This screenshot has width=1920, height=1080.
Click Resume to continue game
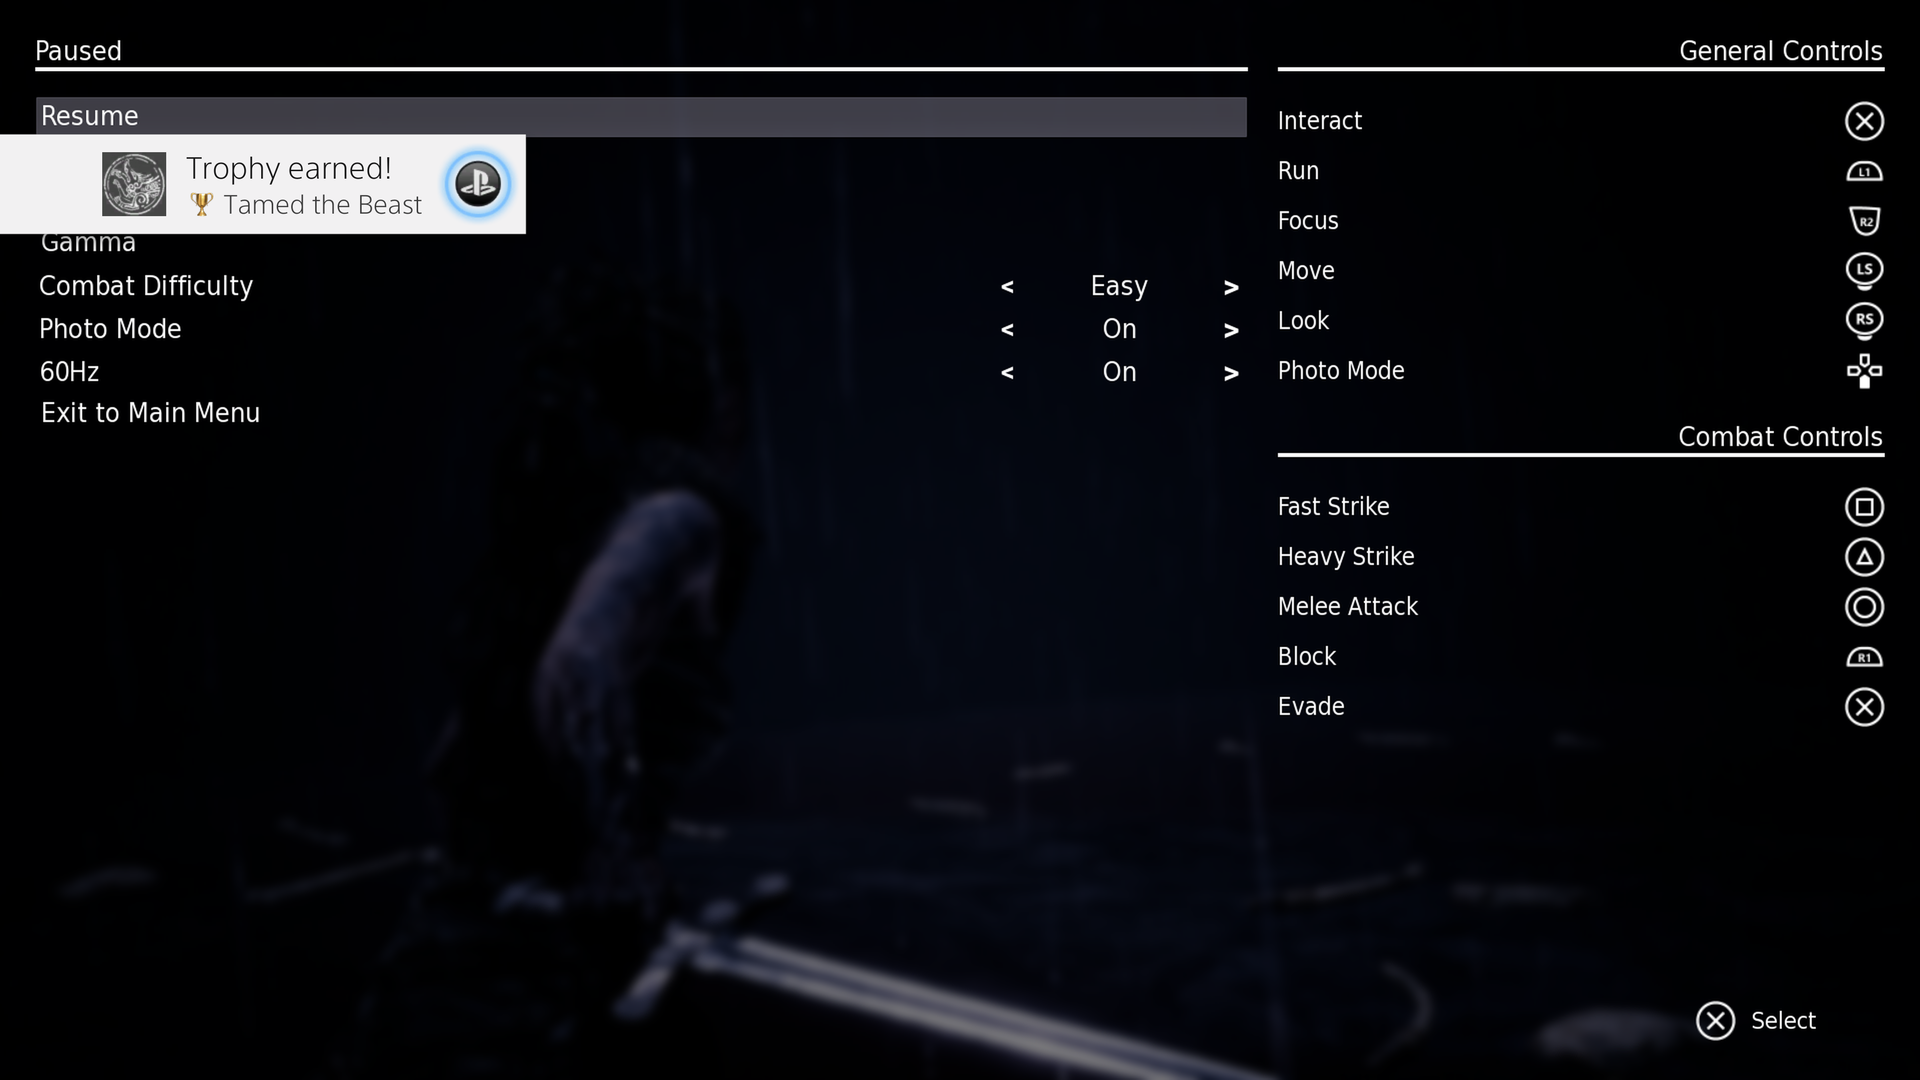[640, 116]
